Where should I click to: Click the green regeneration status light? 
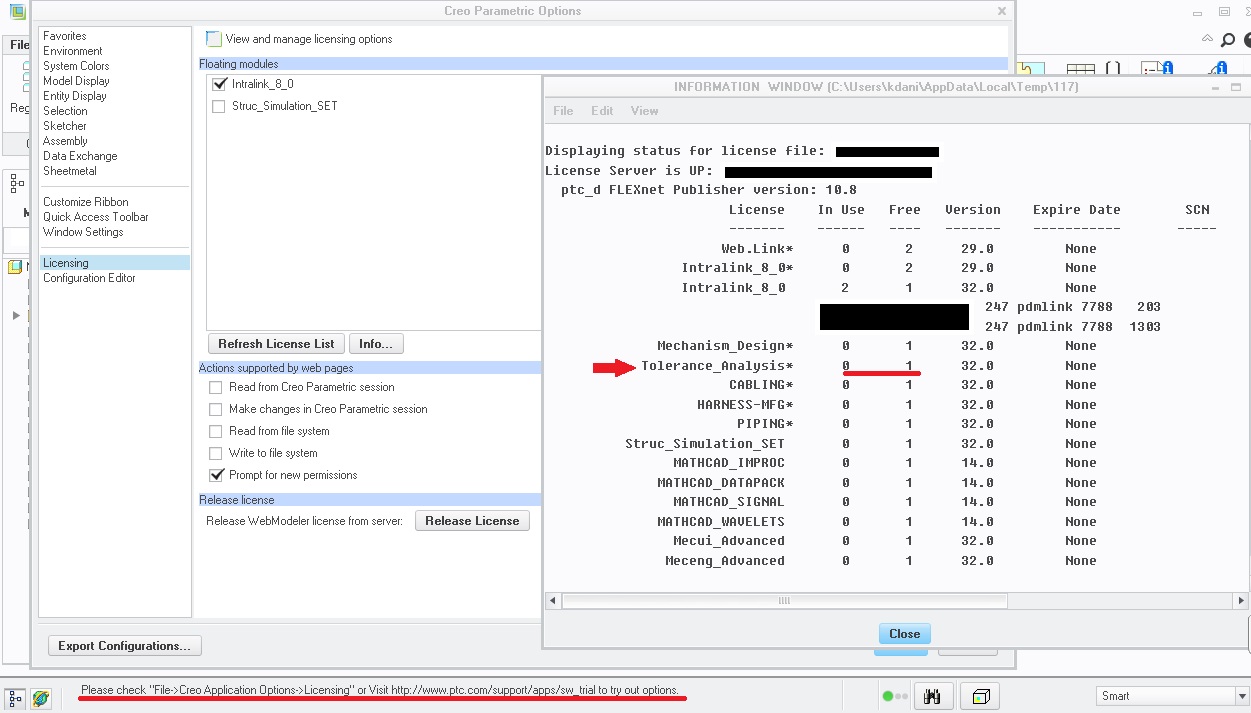click(888, 696)
